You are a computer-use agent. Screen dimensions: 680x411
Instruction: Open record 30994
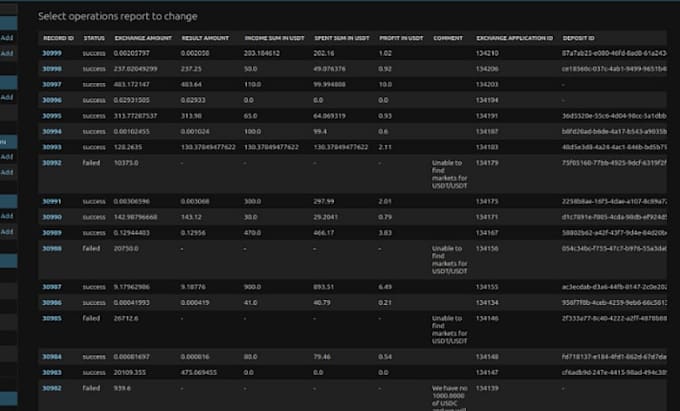tap(52, 131)
